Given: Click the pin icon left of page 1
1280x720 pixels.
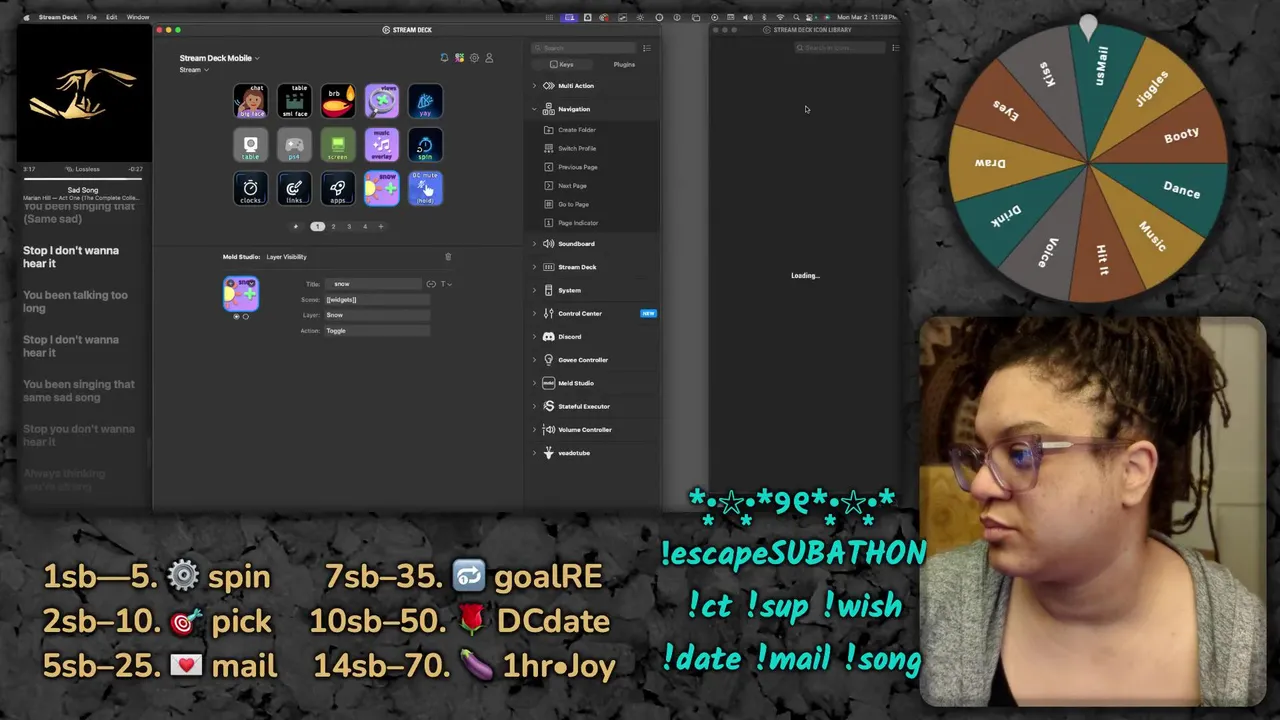Looking at the screenshot, I should 295,227.
